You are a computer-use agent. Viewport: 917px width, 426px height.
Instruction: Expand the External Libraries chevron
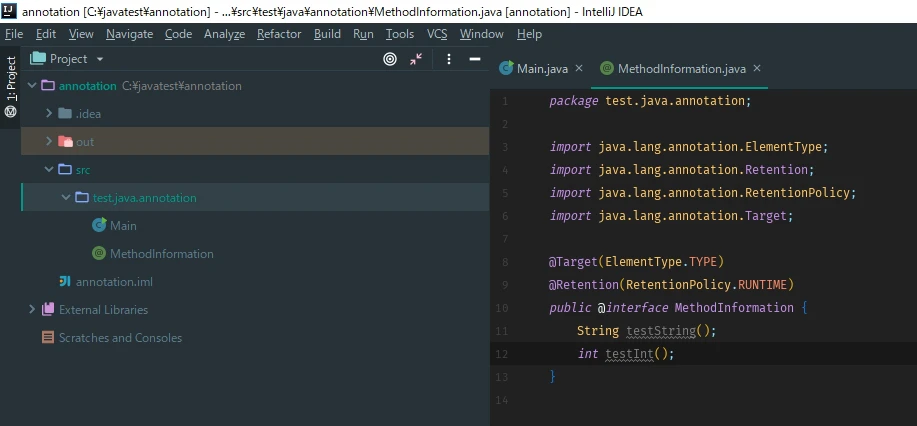click(x=32, y=310)
